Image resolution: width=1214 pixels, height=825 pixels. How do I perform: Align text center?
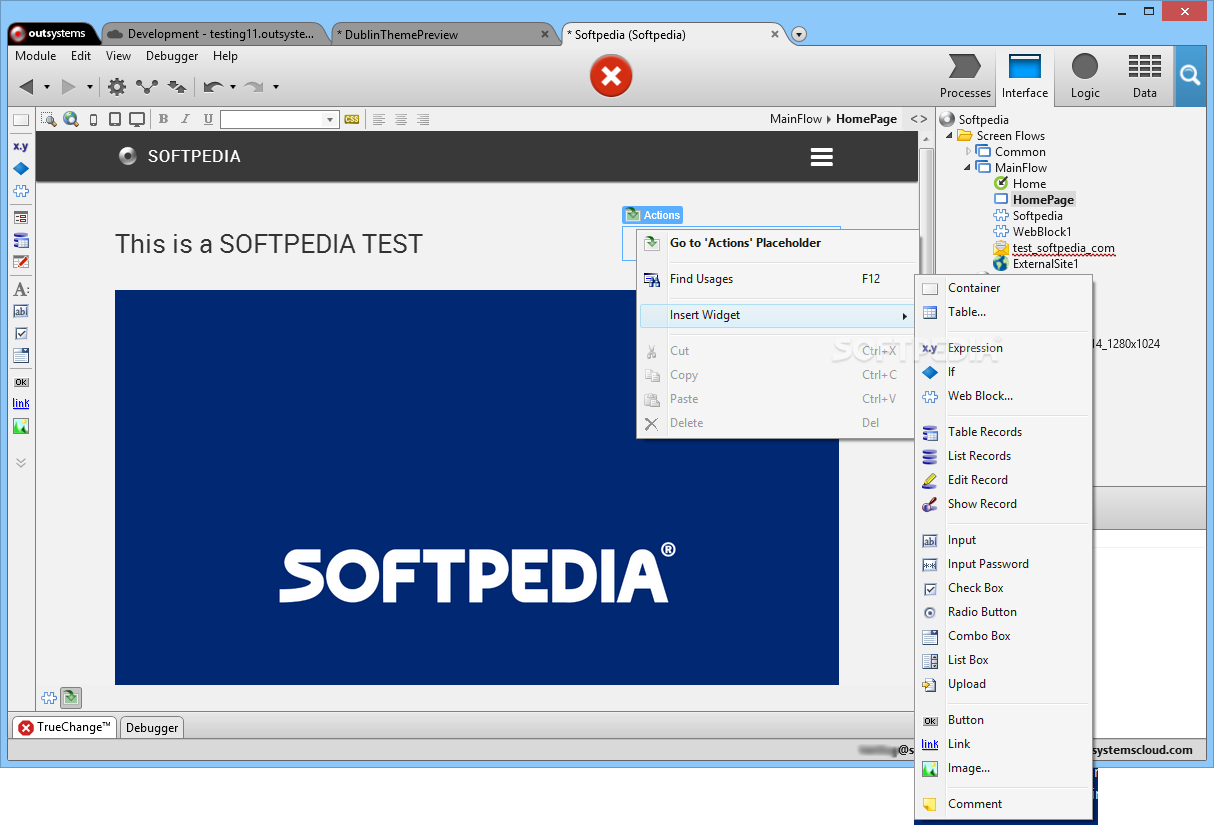[401, 119]
